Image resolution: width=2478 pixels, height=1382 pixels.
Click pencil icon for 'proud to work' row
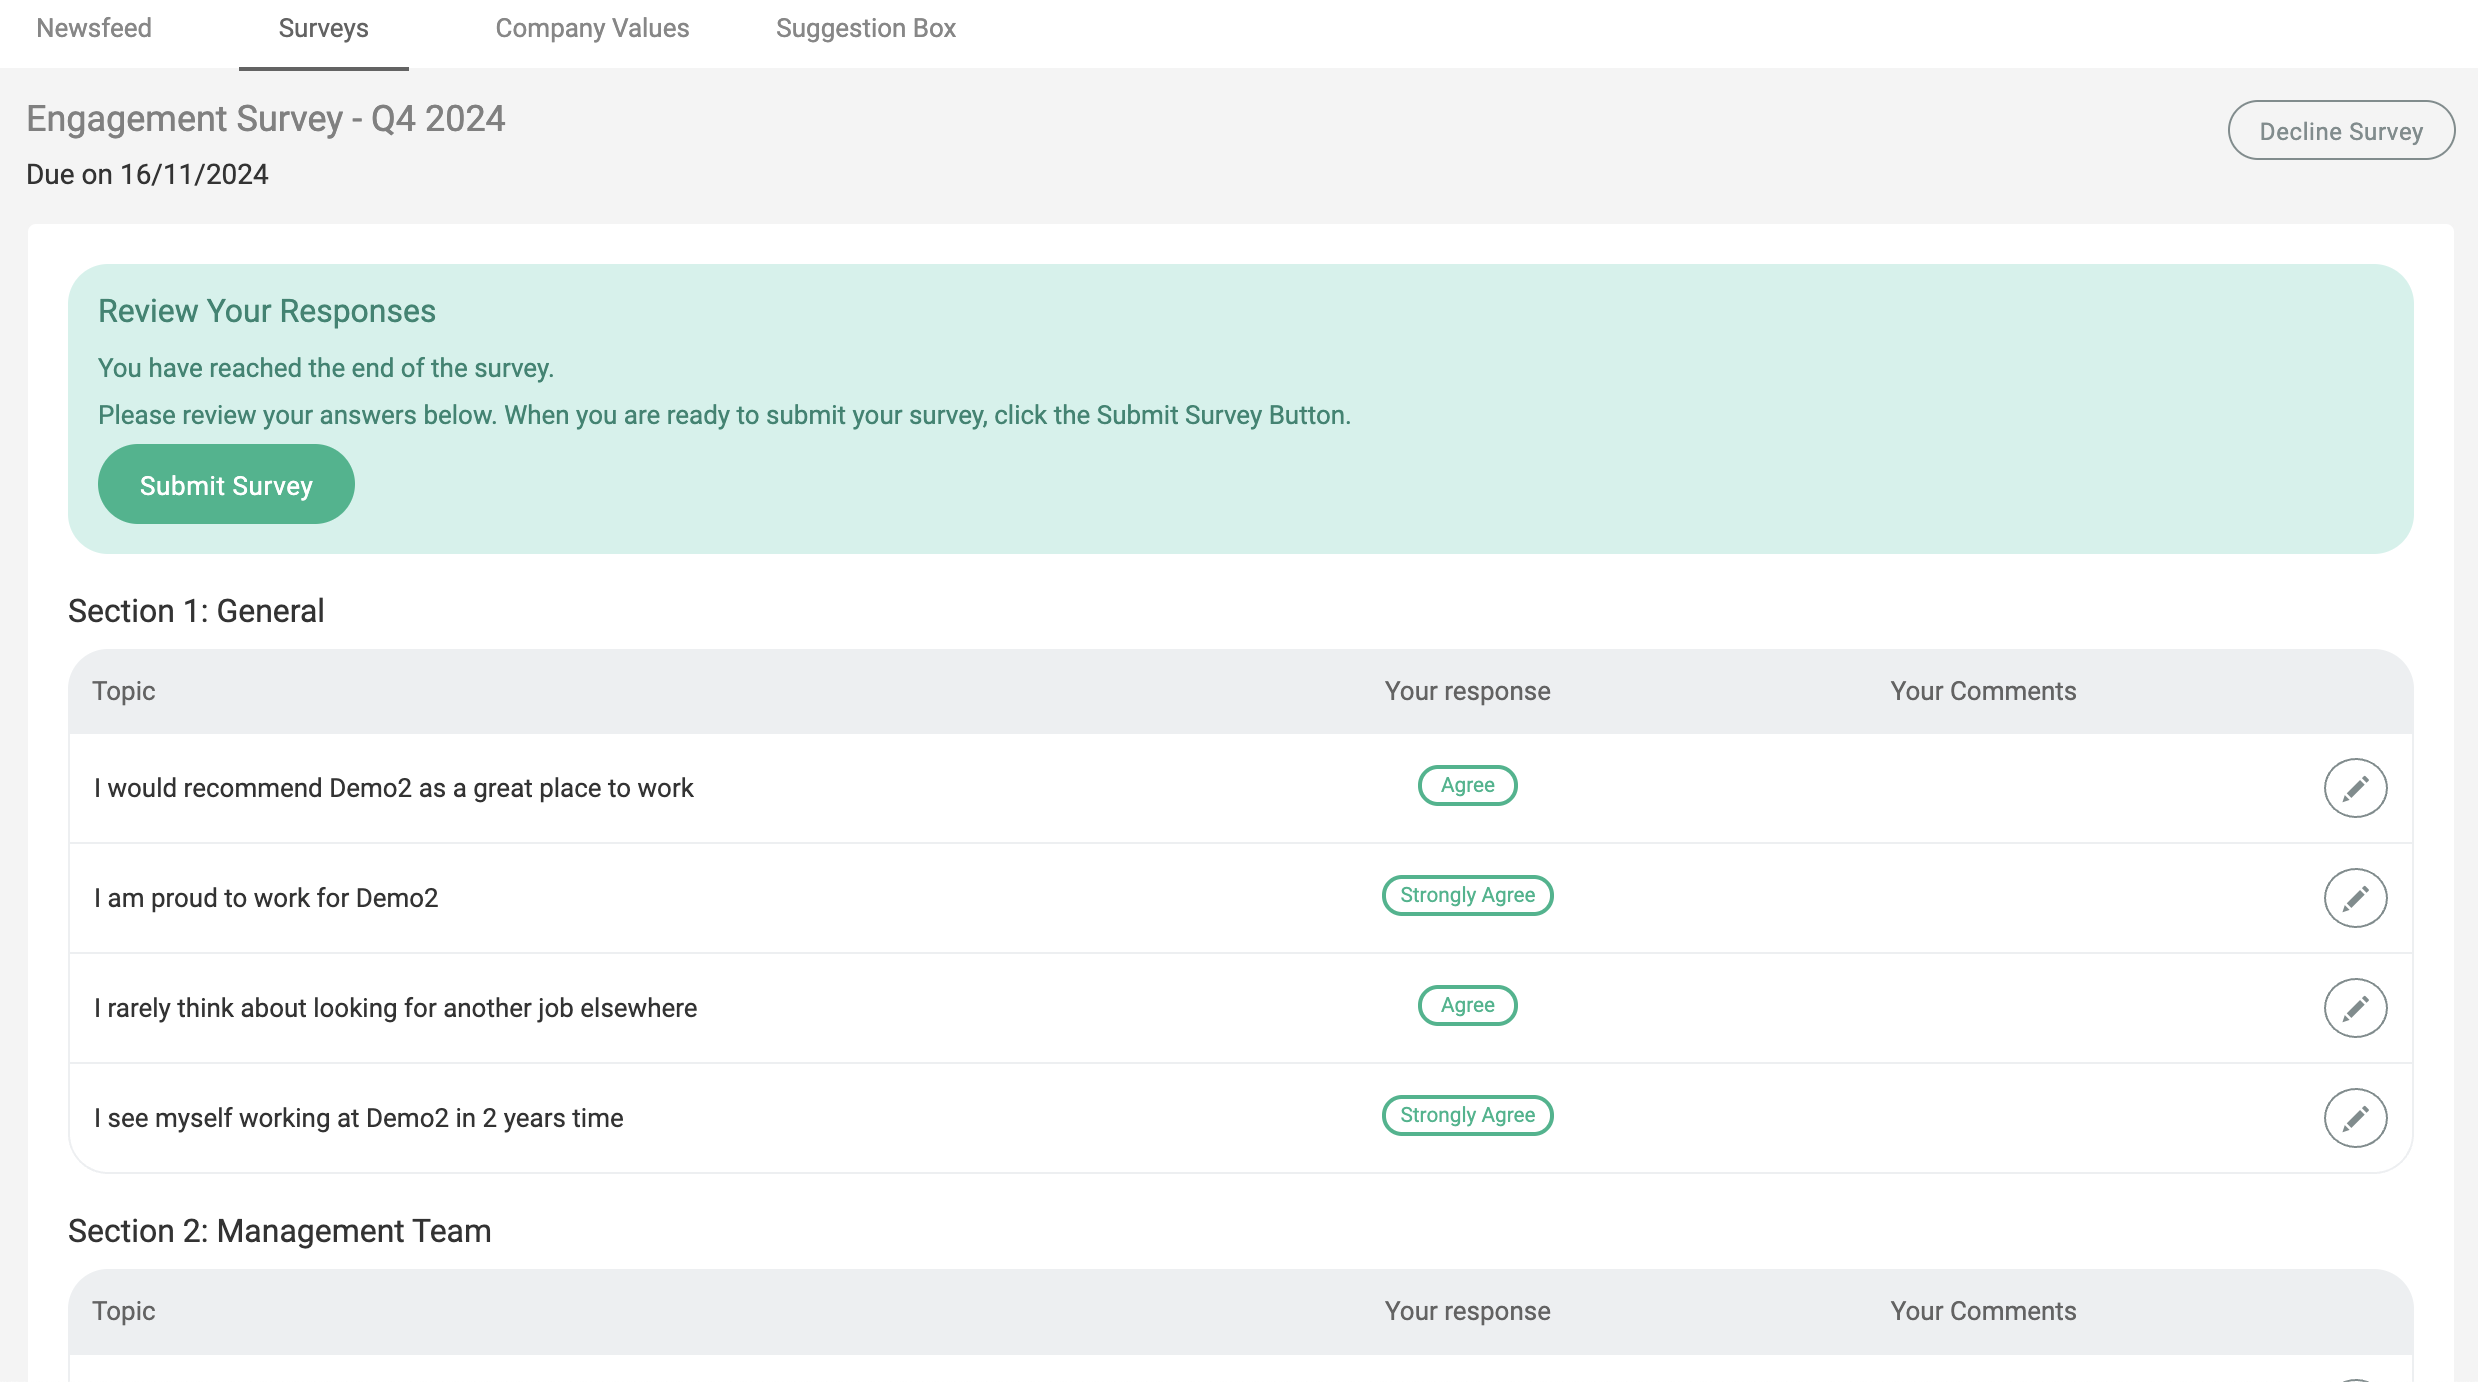(x=2355, y=898)
